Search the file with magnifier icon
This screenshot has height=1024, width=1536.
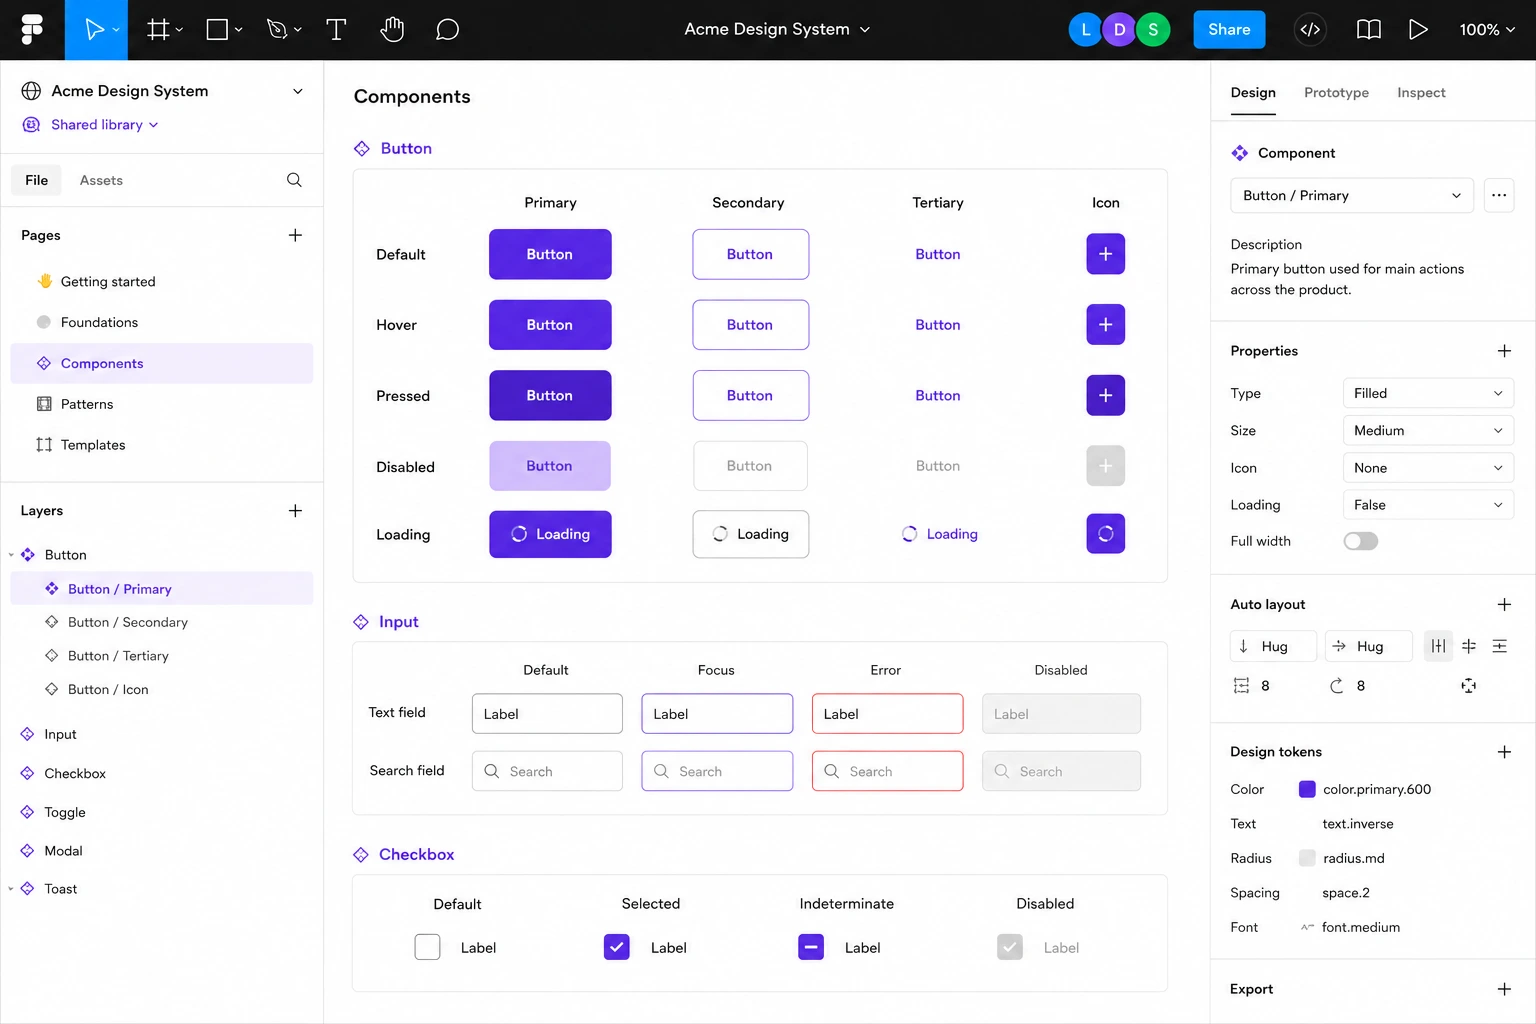point(294,180)
